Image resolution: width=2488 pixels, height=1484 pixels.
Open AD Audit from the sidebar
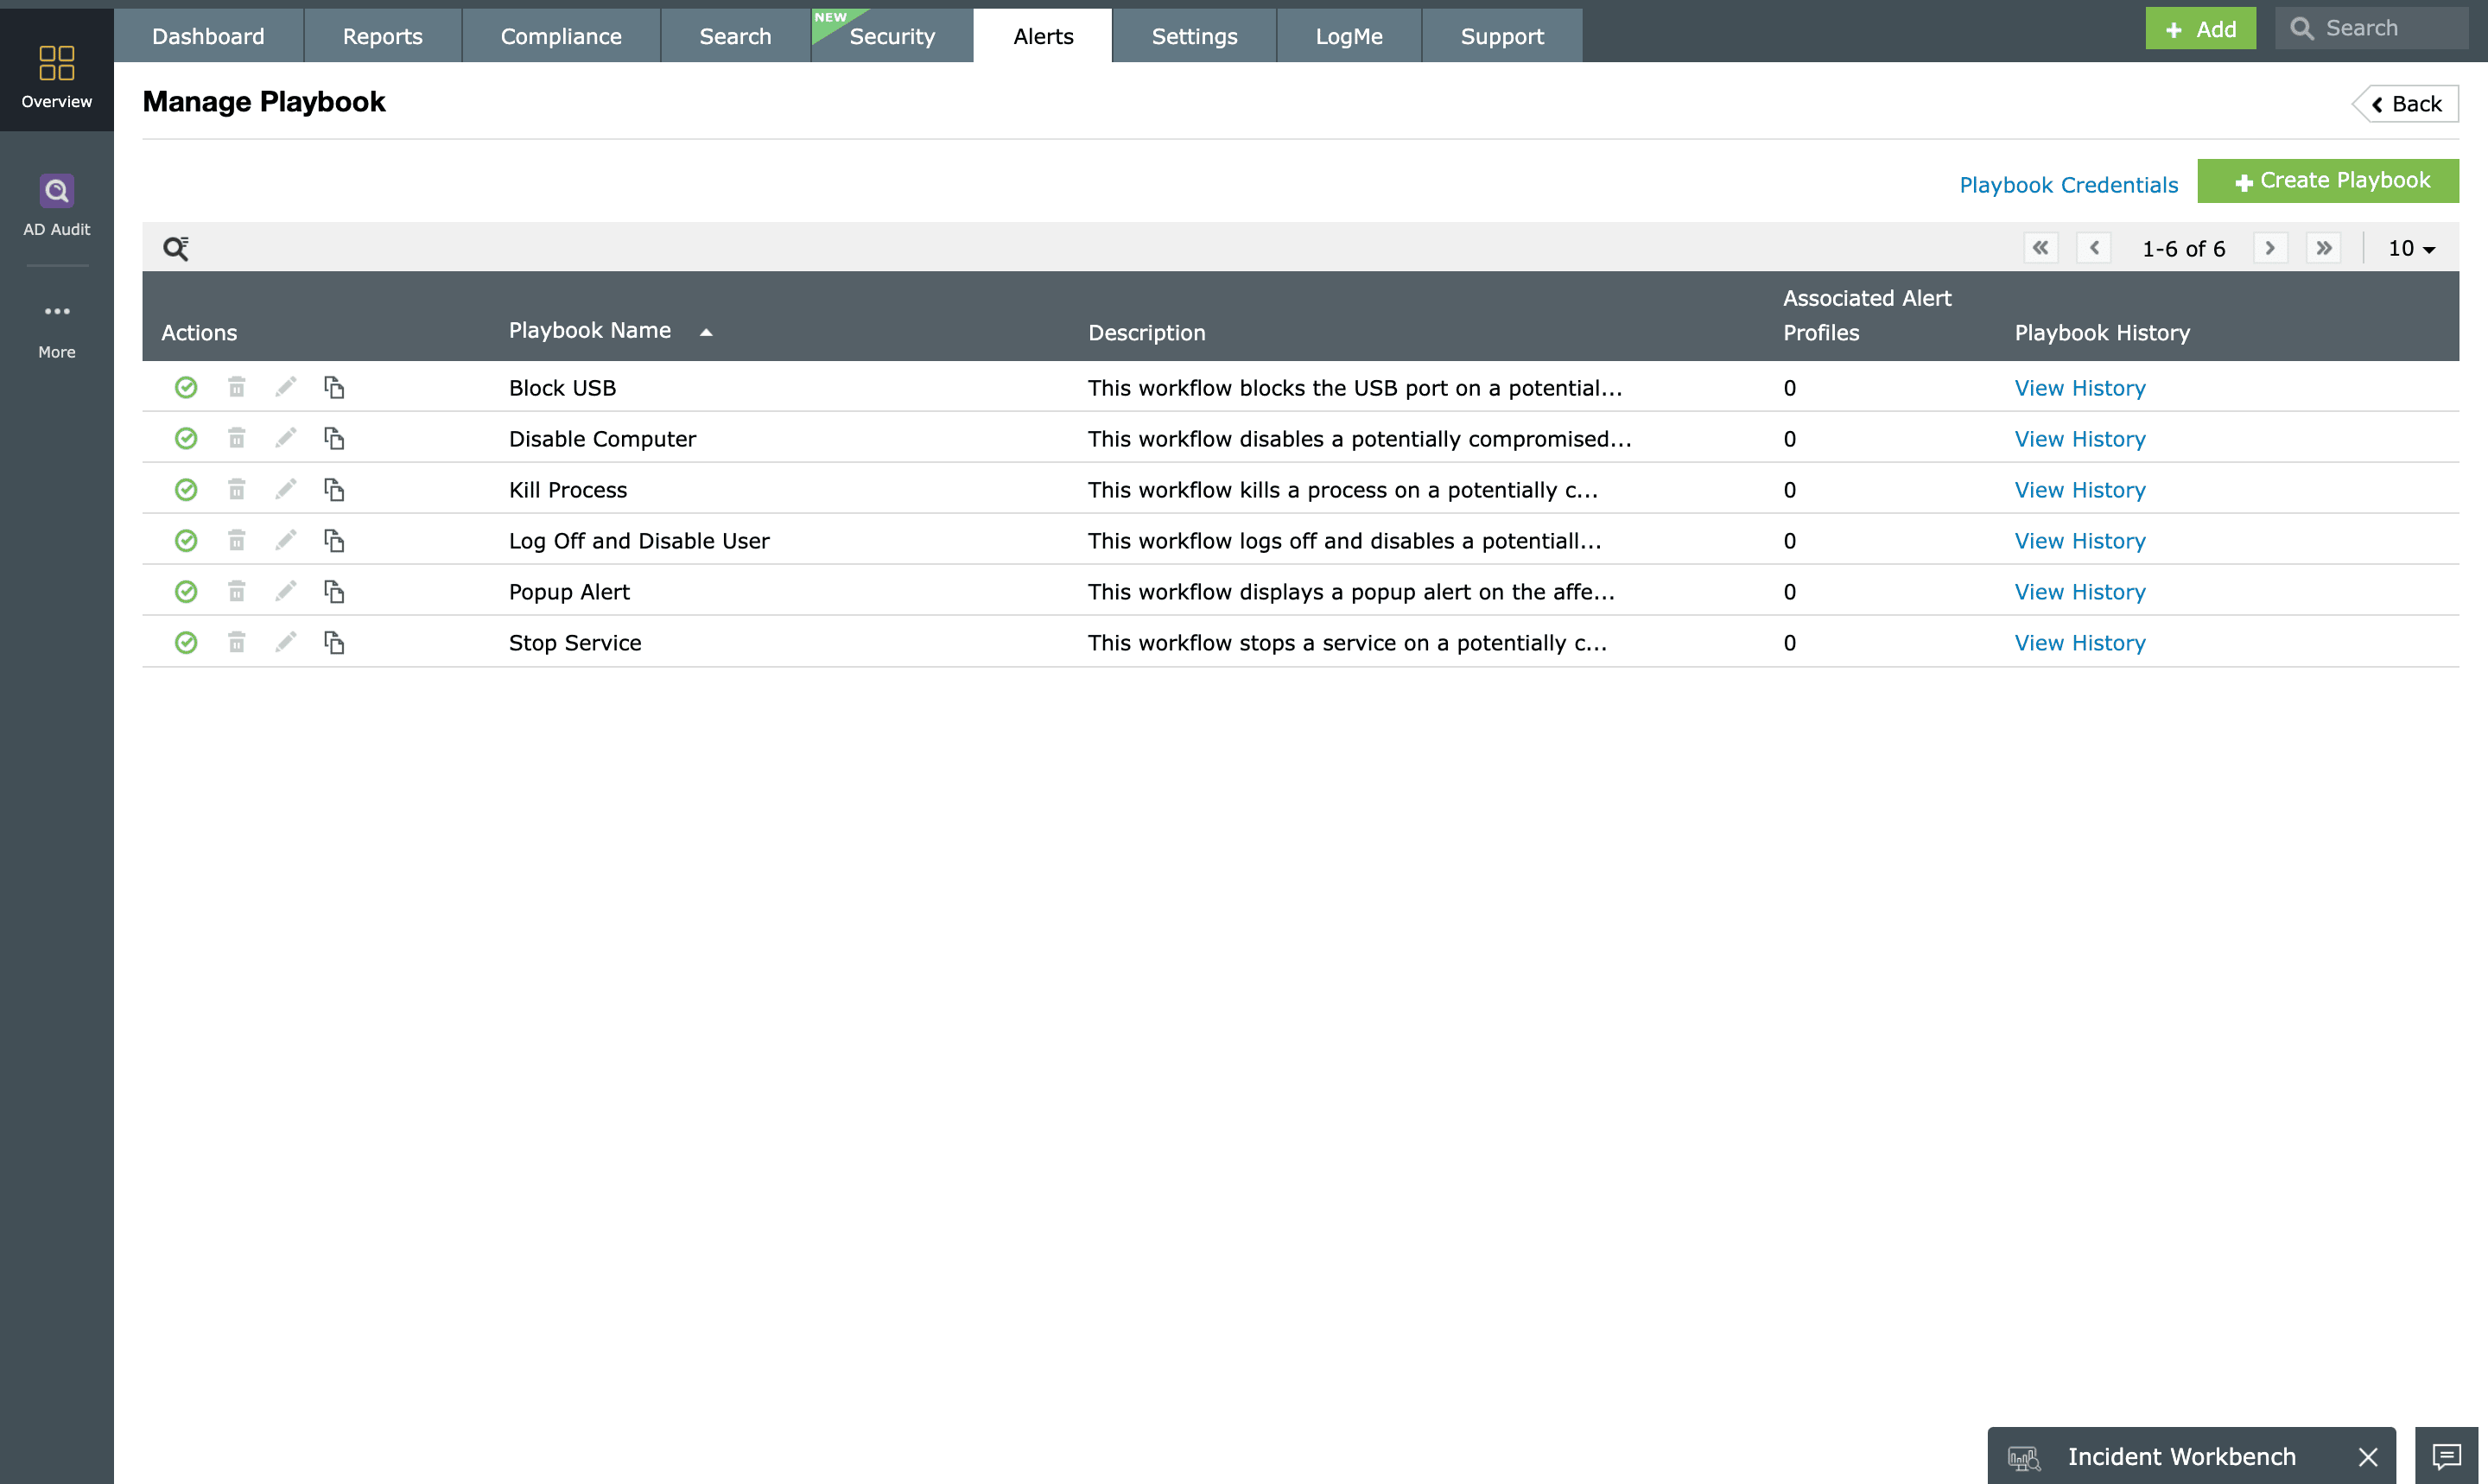57,204
